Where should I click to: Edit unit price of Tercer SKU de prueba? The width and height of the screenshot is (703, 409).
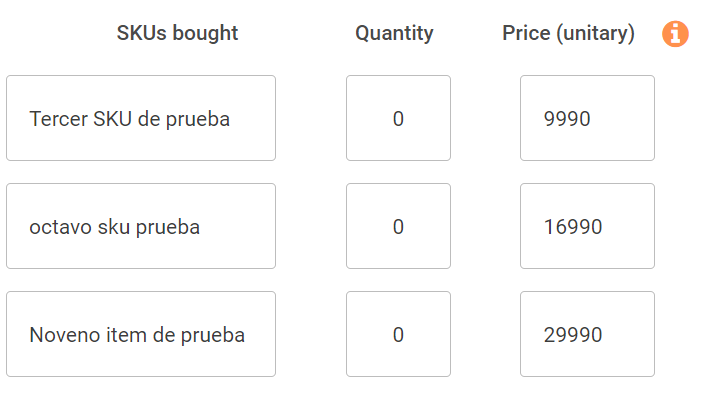pos(587,118)
